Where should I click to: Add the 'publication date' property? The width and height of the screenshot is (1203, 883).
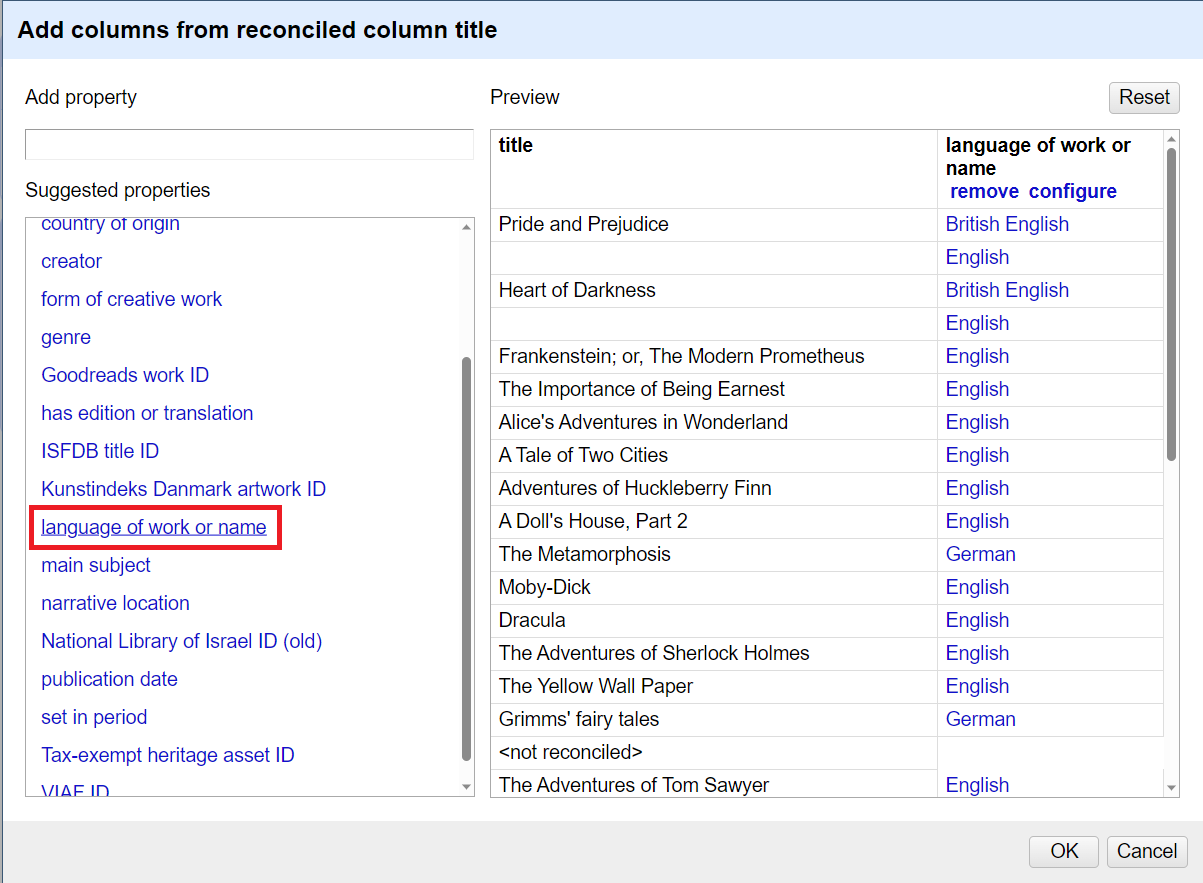point(109,679)
